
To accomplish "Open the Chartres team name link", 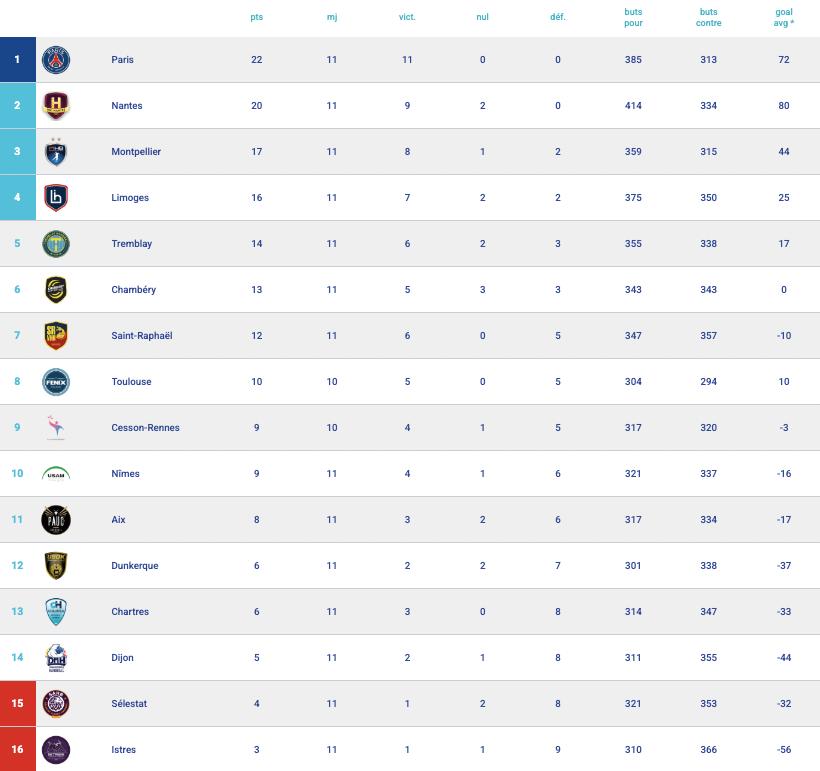I will [x=130, y=612].
